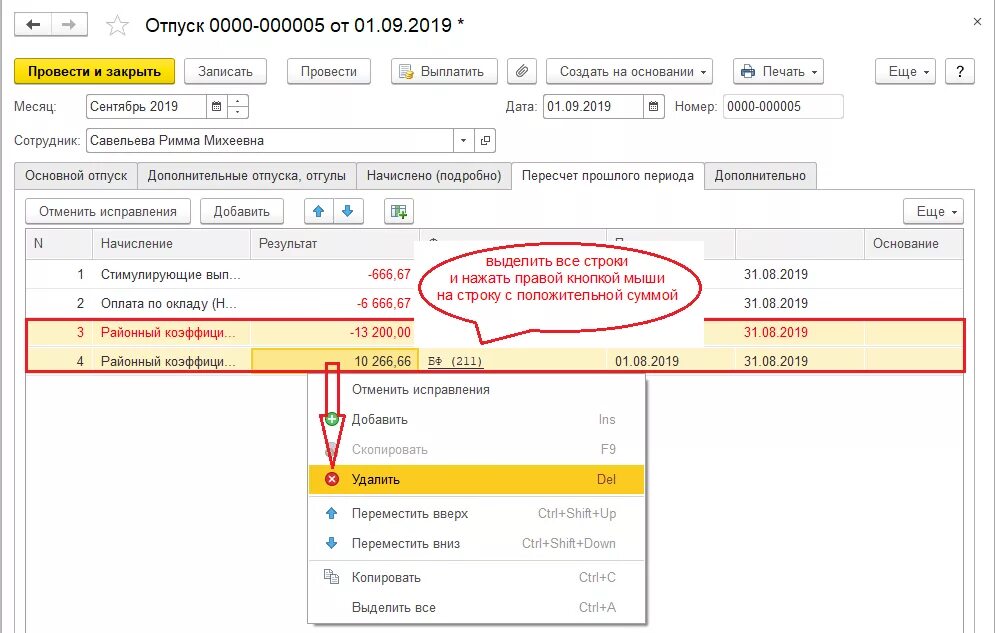Click the Сотрудник field Савельева Римма Михеевна
The width and height of the screenshot is (995, 633).
pyautogui.click(x=270, y=140)
